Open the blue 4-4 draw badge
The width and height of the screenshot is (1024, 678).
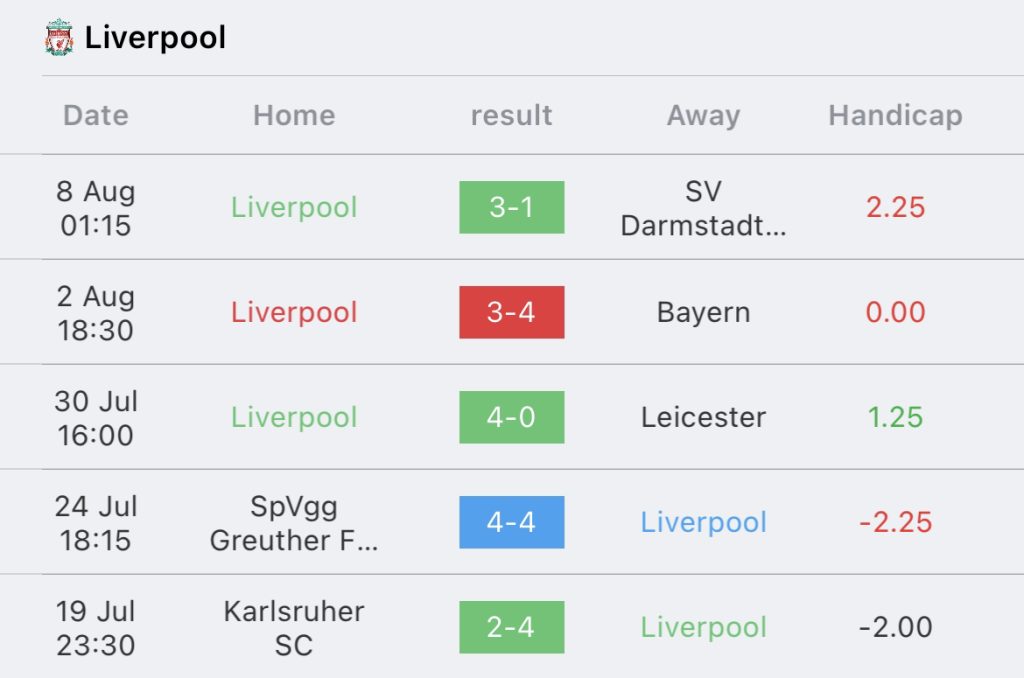pyautogui.click(x=511, y=522)
